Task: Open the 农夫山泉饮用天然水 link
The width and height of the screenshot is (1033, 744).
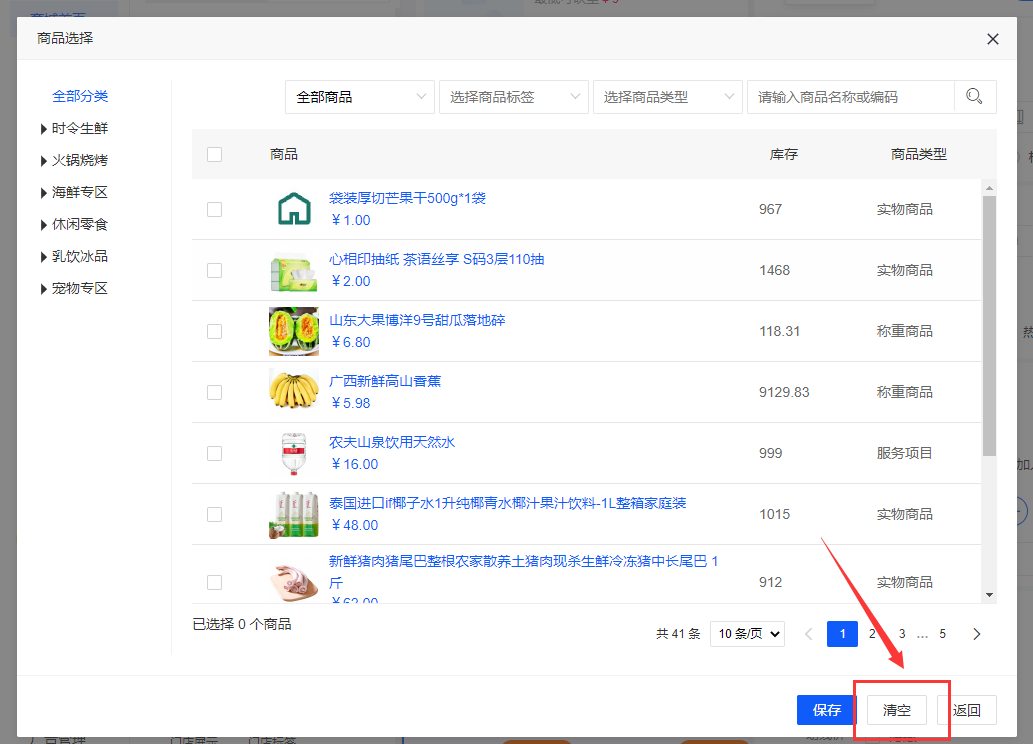Action: coord(392,442)
